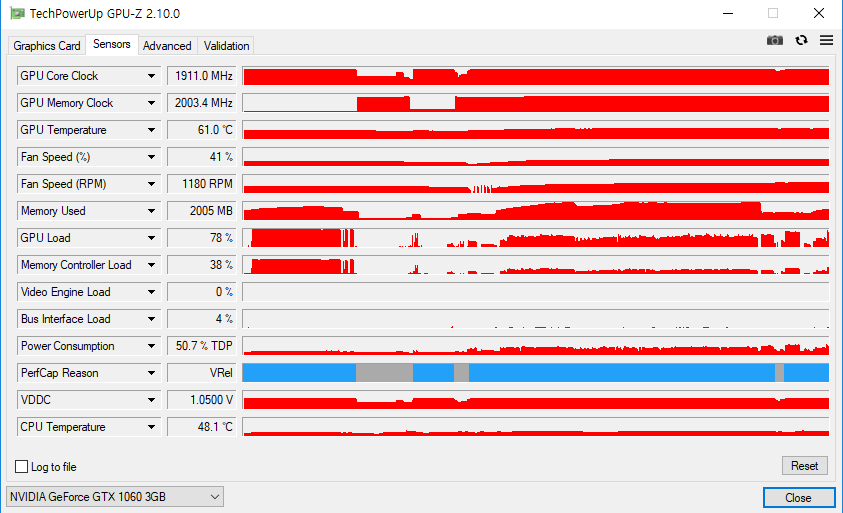Click the 38 % memory controller load value
843x513 pixels.
(x=202, y=265)
